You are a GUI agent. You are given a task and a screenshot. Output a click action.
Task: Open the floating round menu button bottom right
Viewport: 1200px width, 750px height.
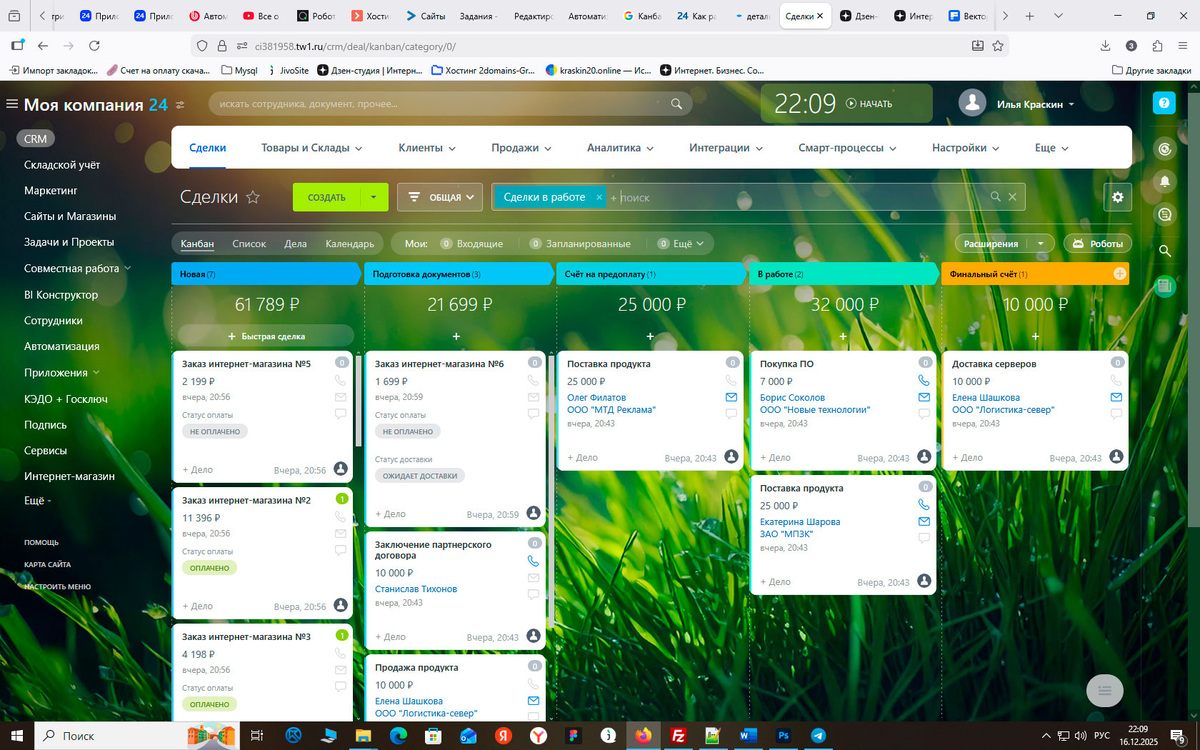[x=1105, y=690]
